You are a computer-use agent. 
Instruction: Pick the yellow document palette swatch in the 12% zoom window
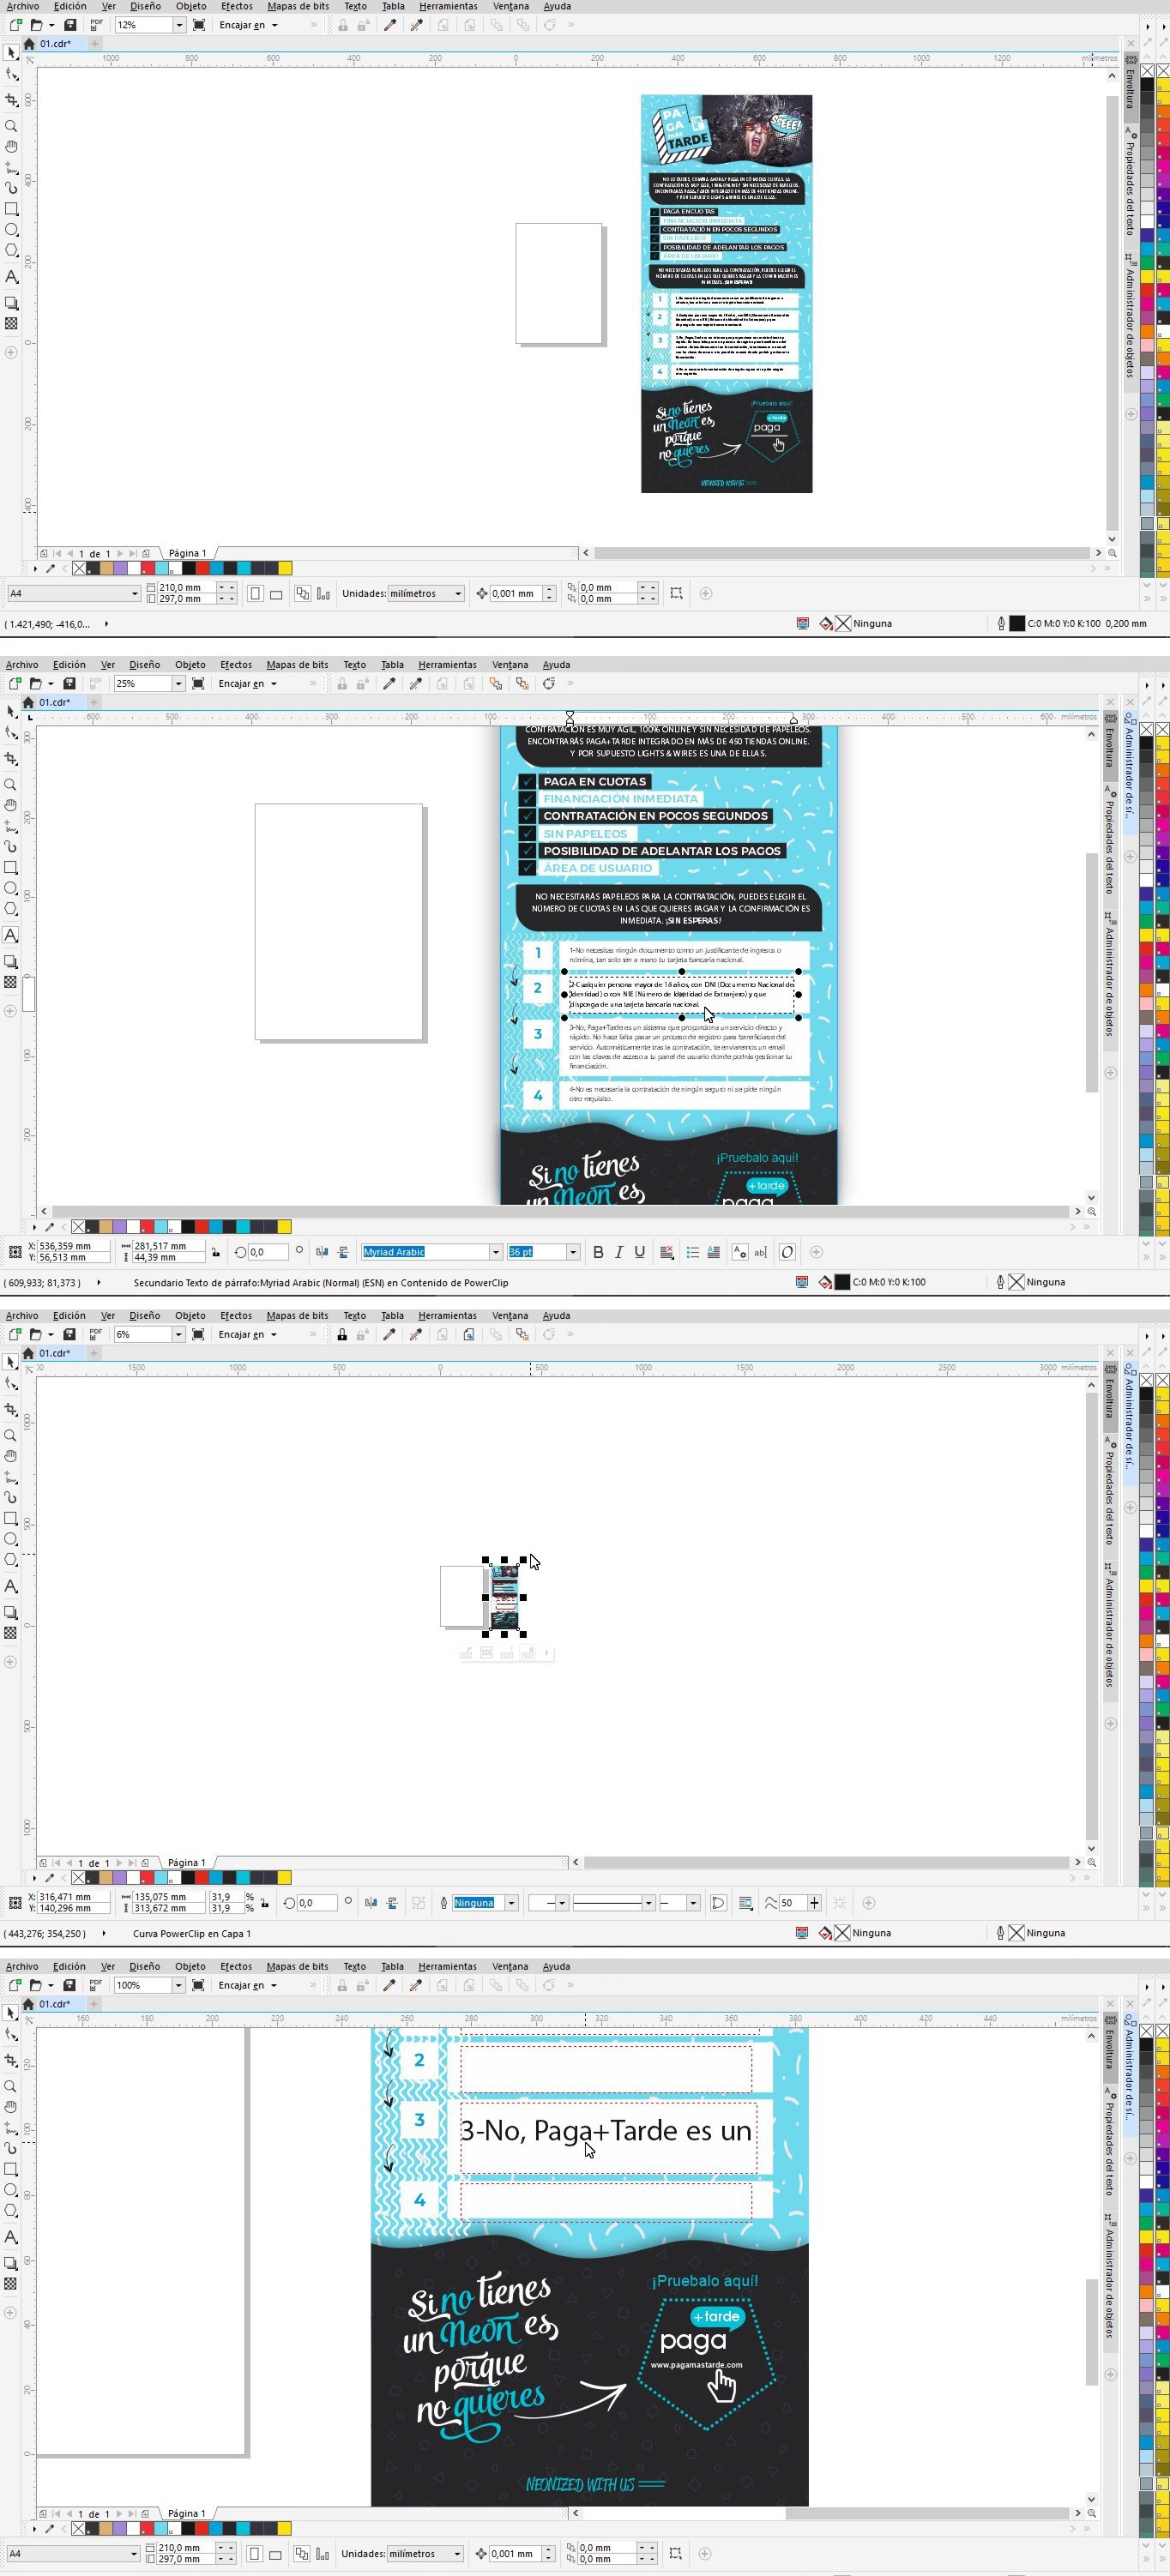point(285,568)
